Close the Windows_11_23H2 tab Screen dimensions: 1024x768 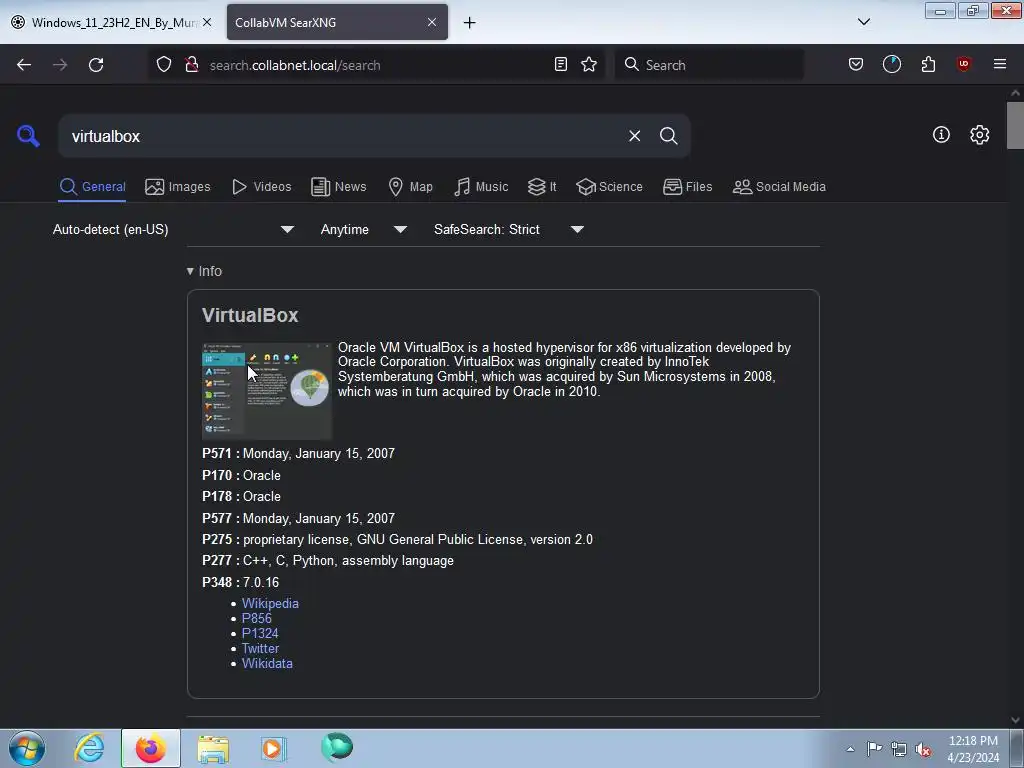tap(207, 22)
